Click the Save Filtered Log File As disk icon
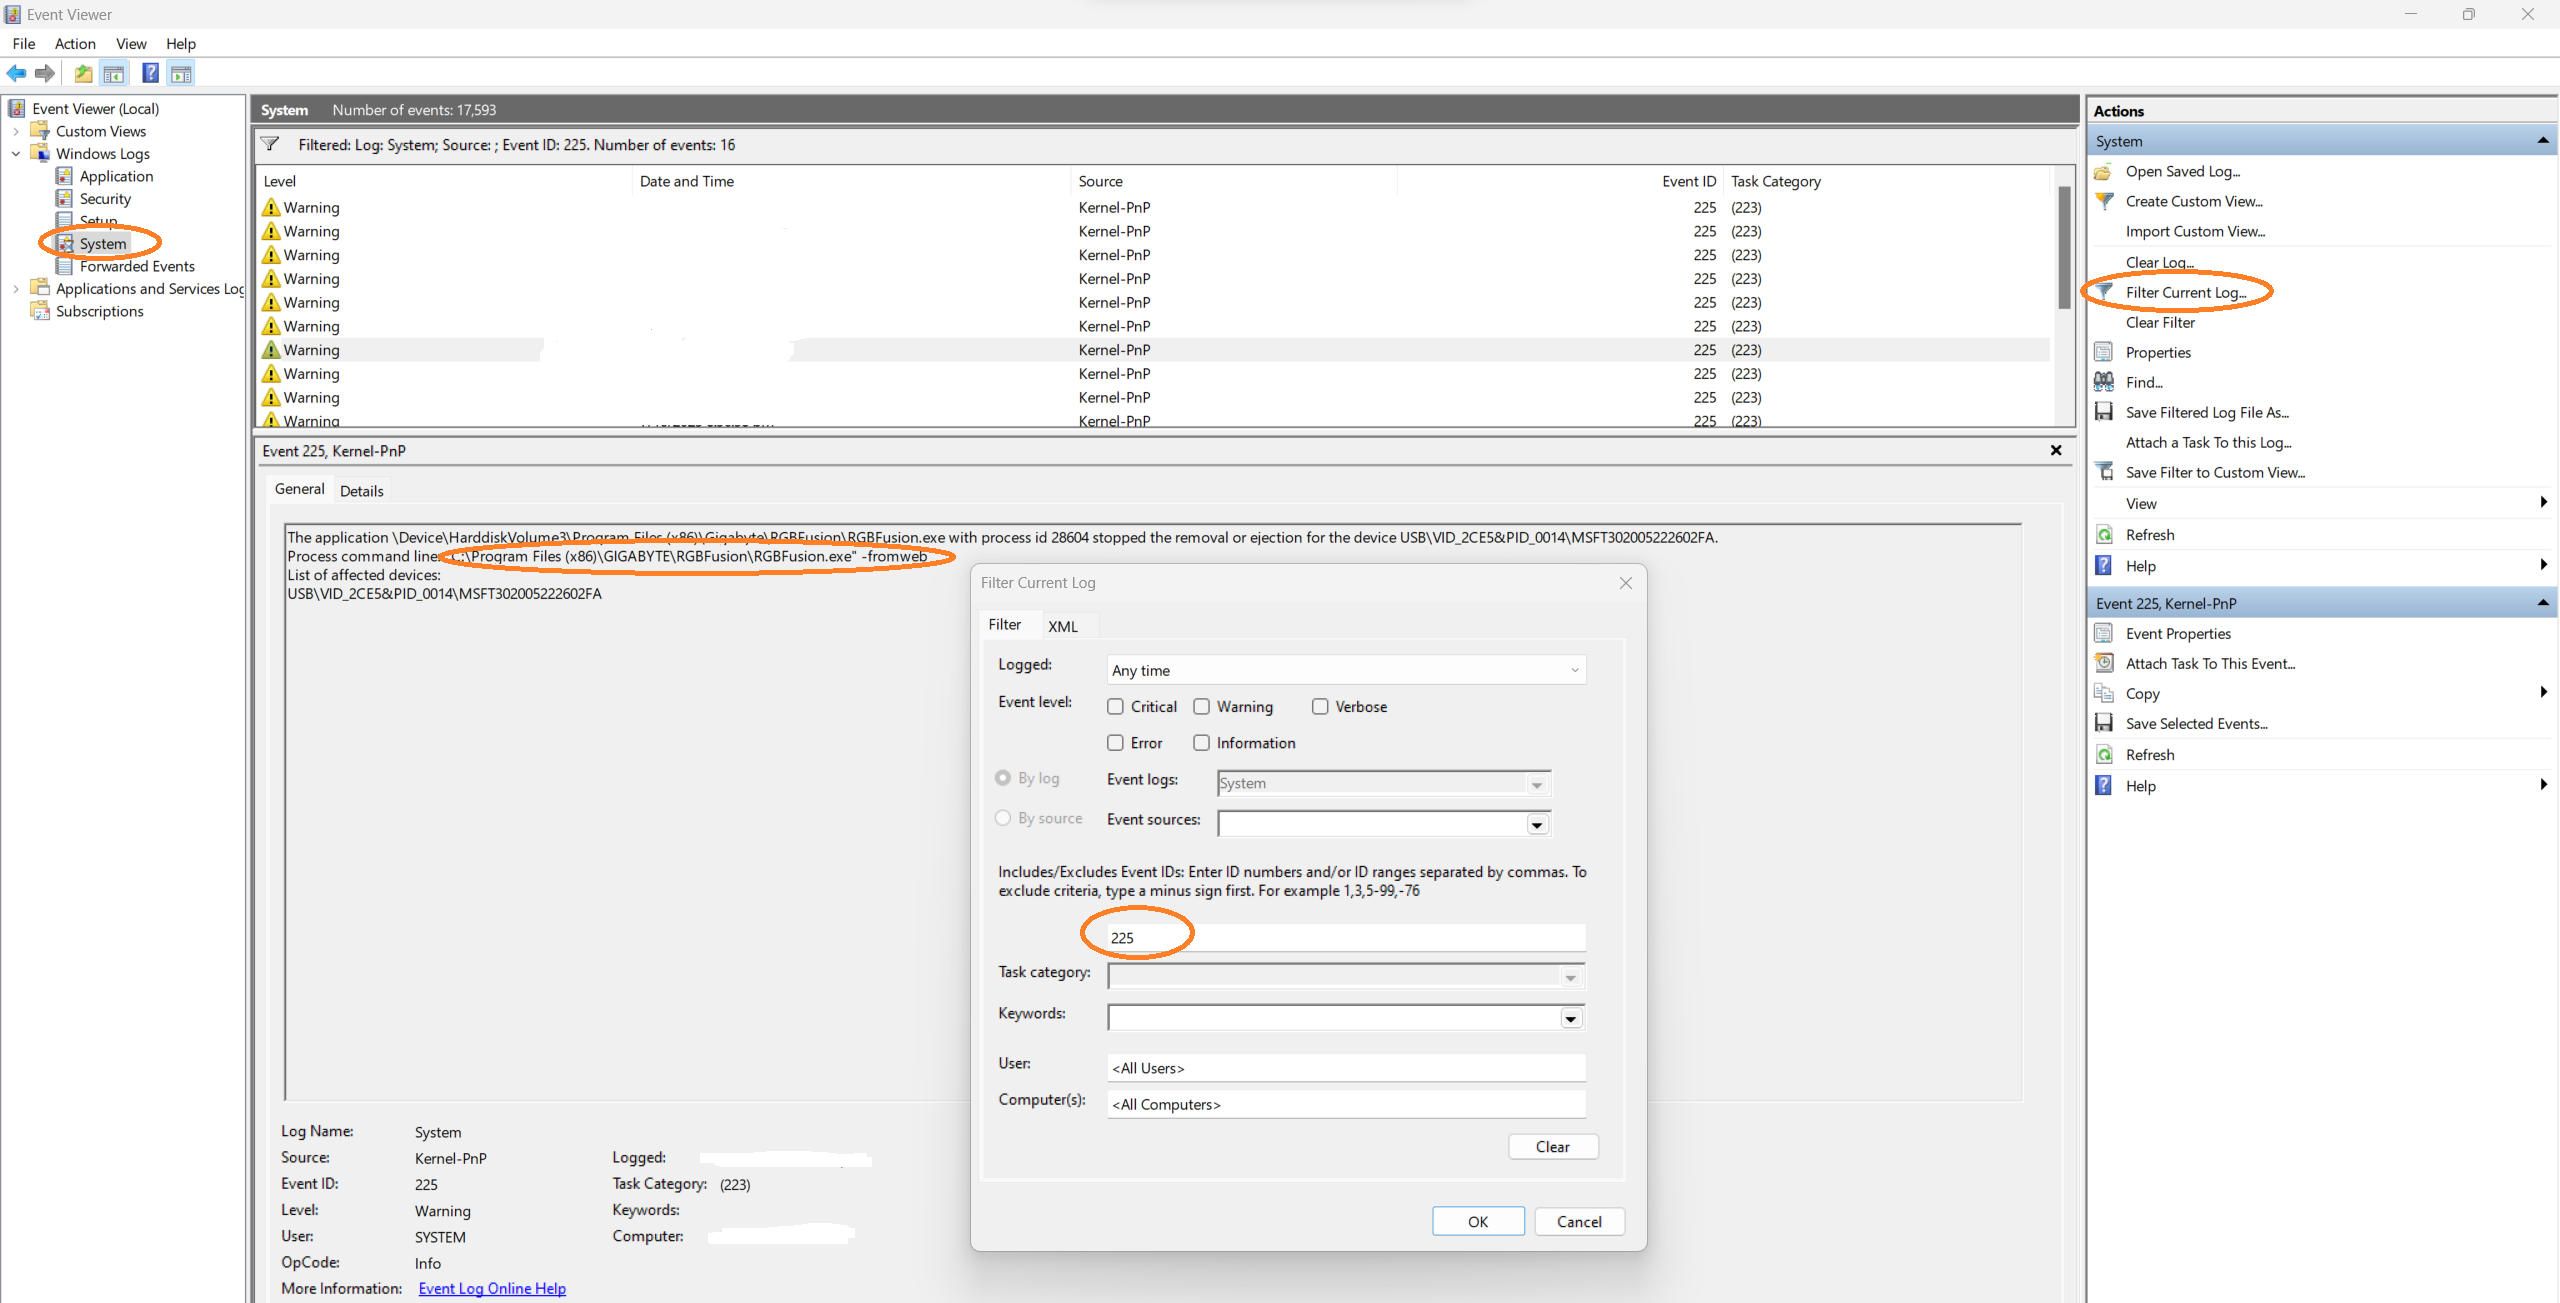The image size is (2560, 1303). tap(2105, 411)
